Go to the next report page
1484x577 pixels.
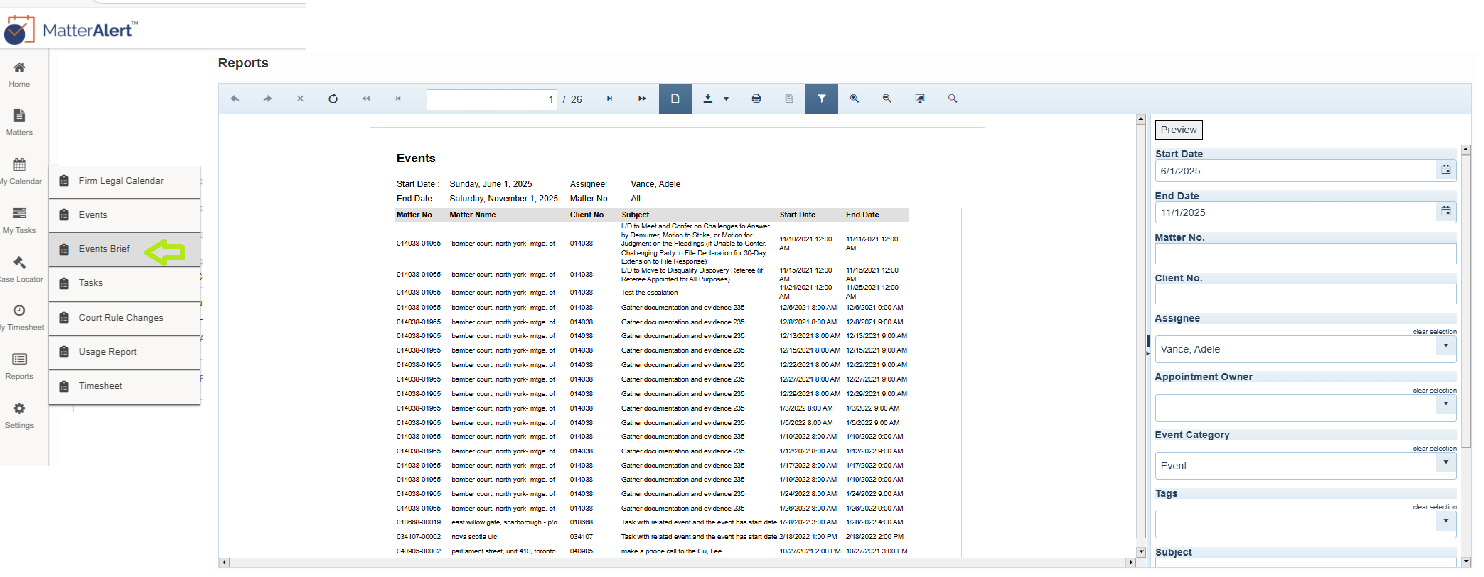click(x=609, y=99)
